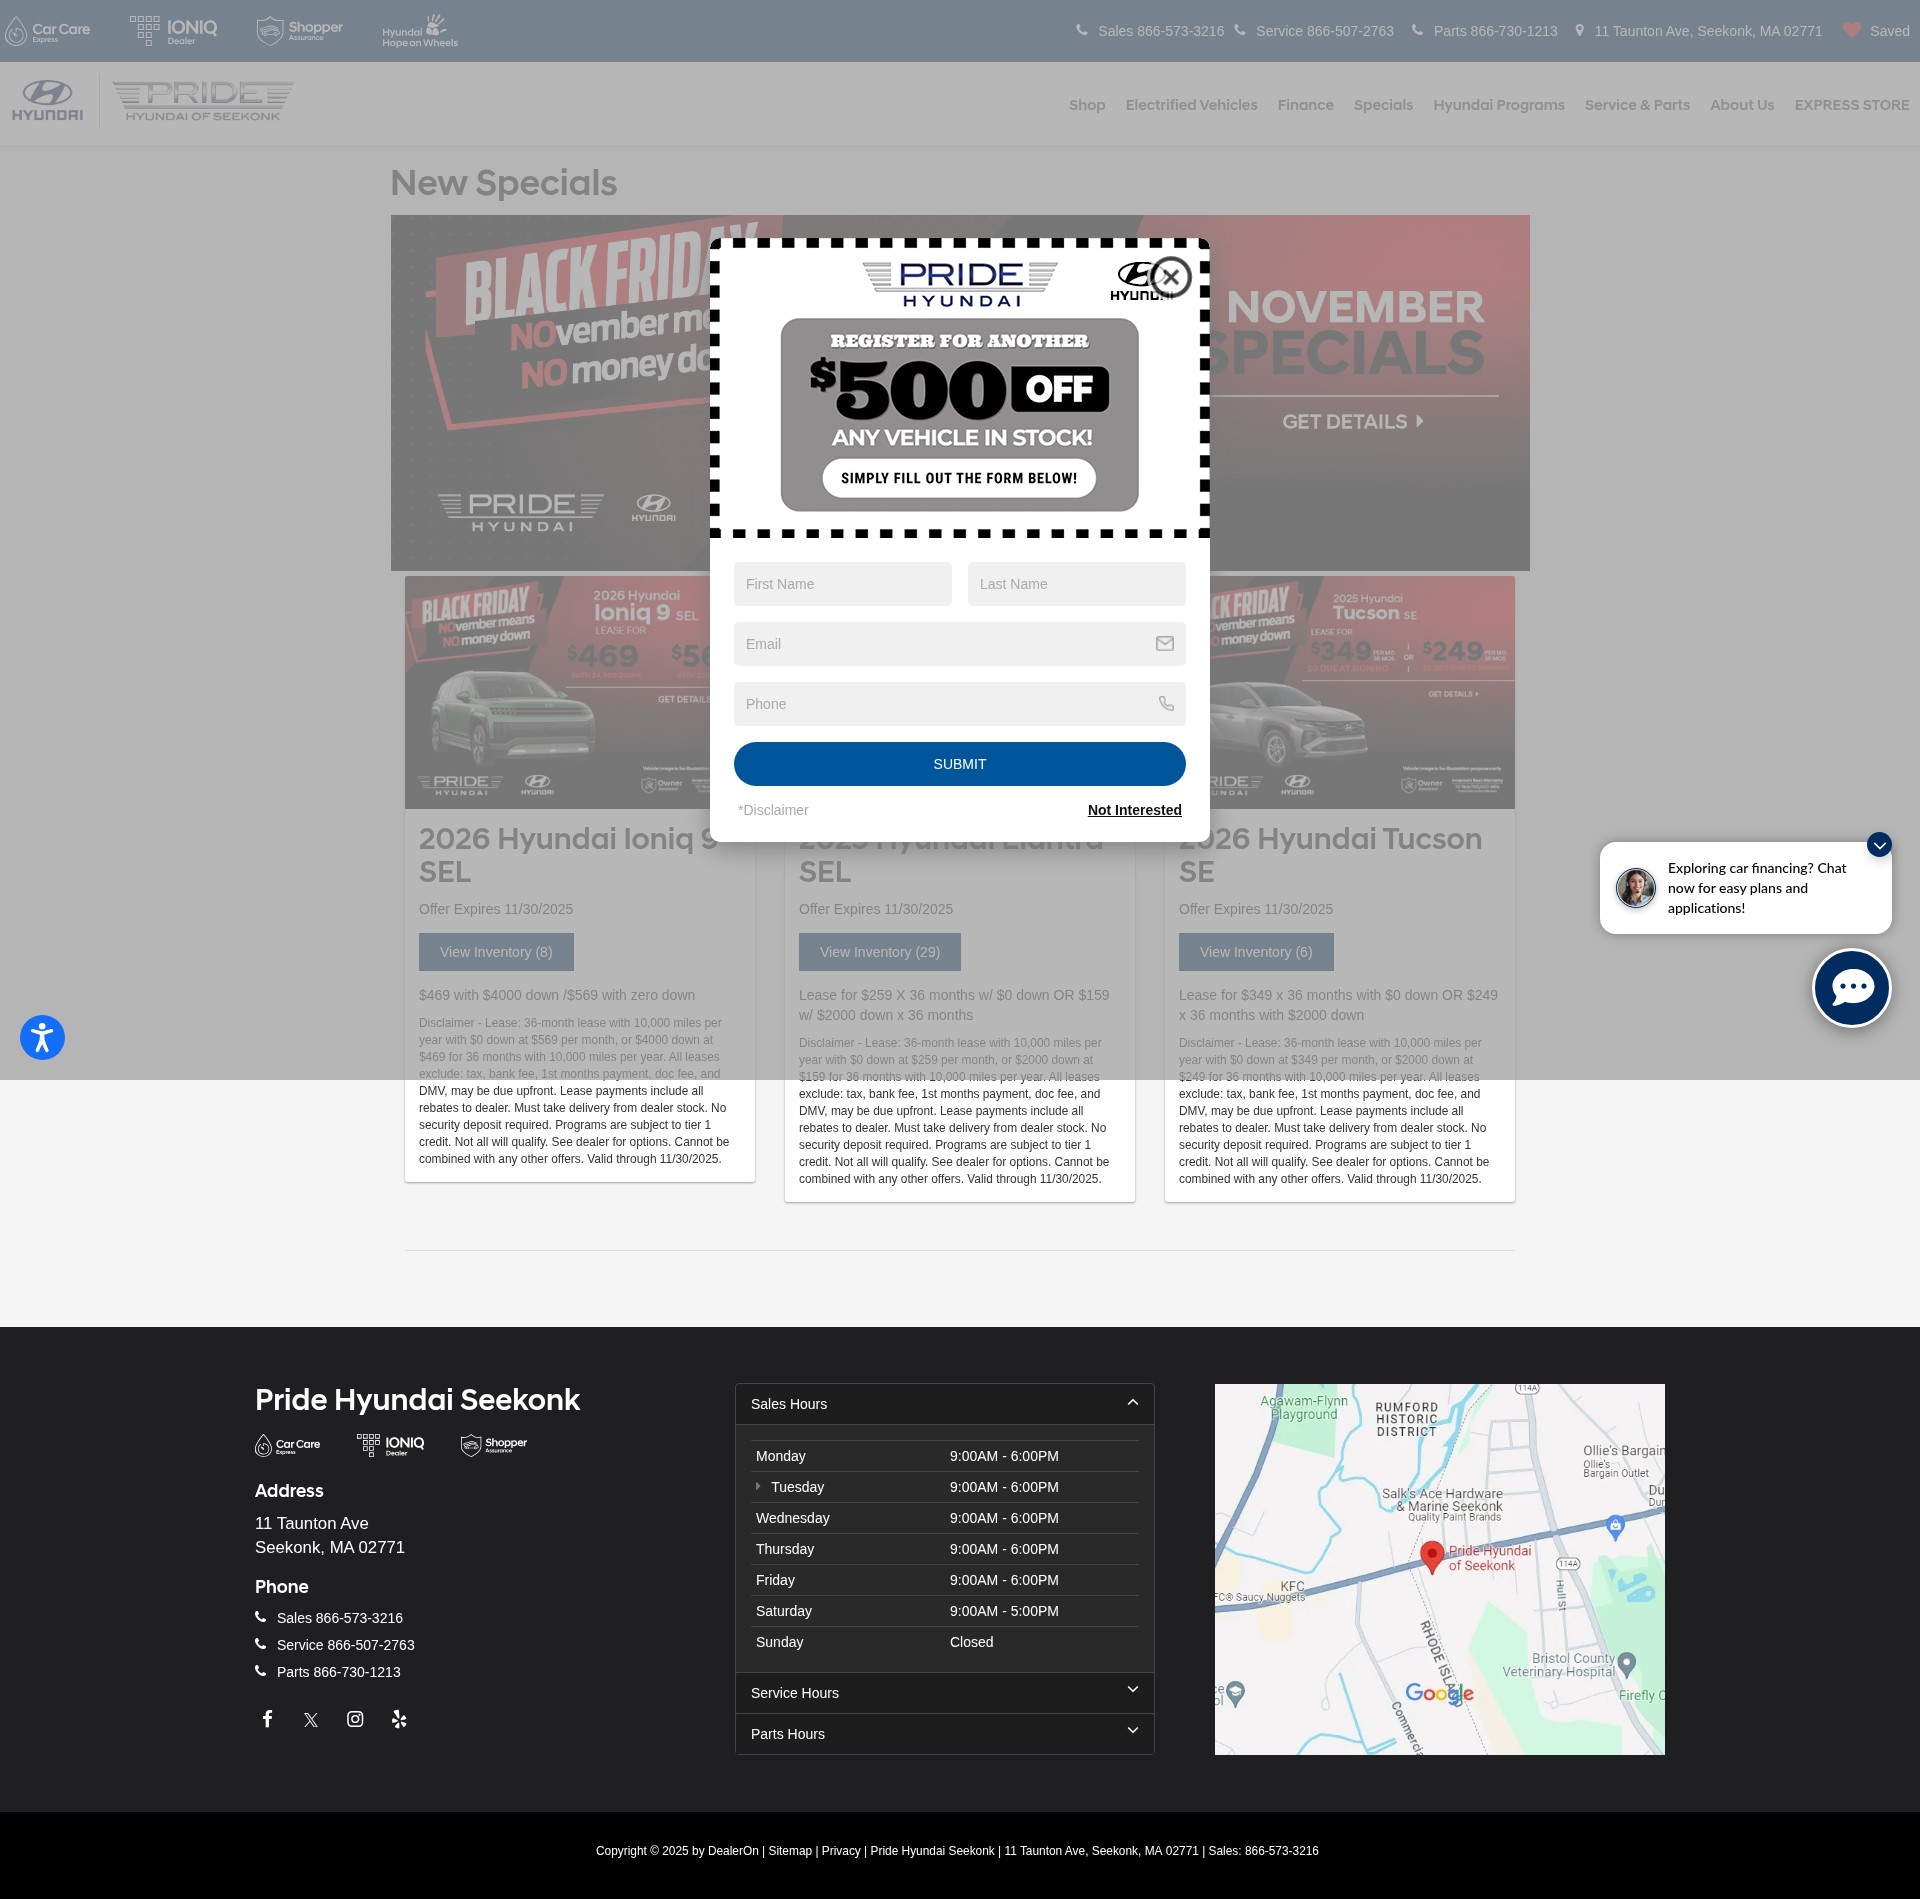Viewport: 1920px width, 1899px height.
Task: Click the Phone input field
Action: [x=960, y=704]
